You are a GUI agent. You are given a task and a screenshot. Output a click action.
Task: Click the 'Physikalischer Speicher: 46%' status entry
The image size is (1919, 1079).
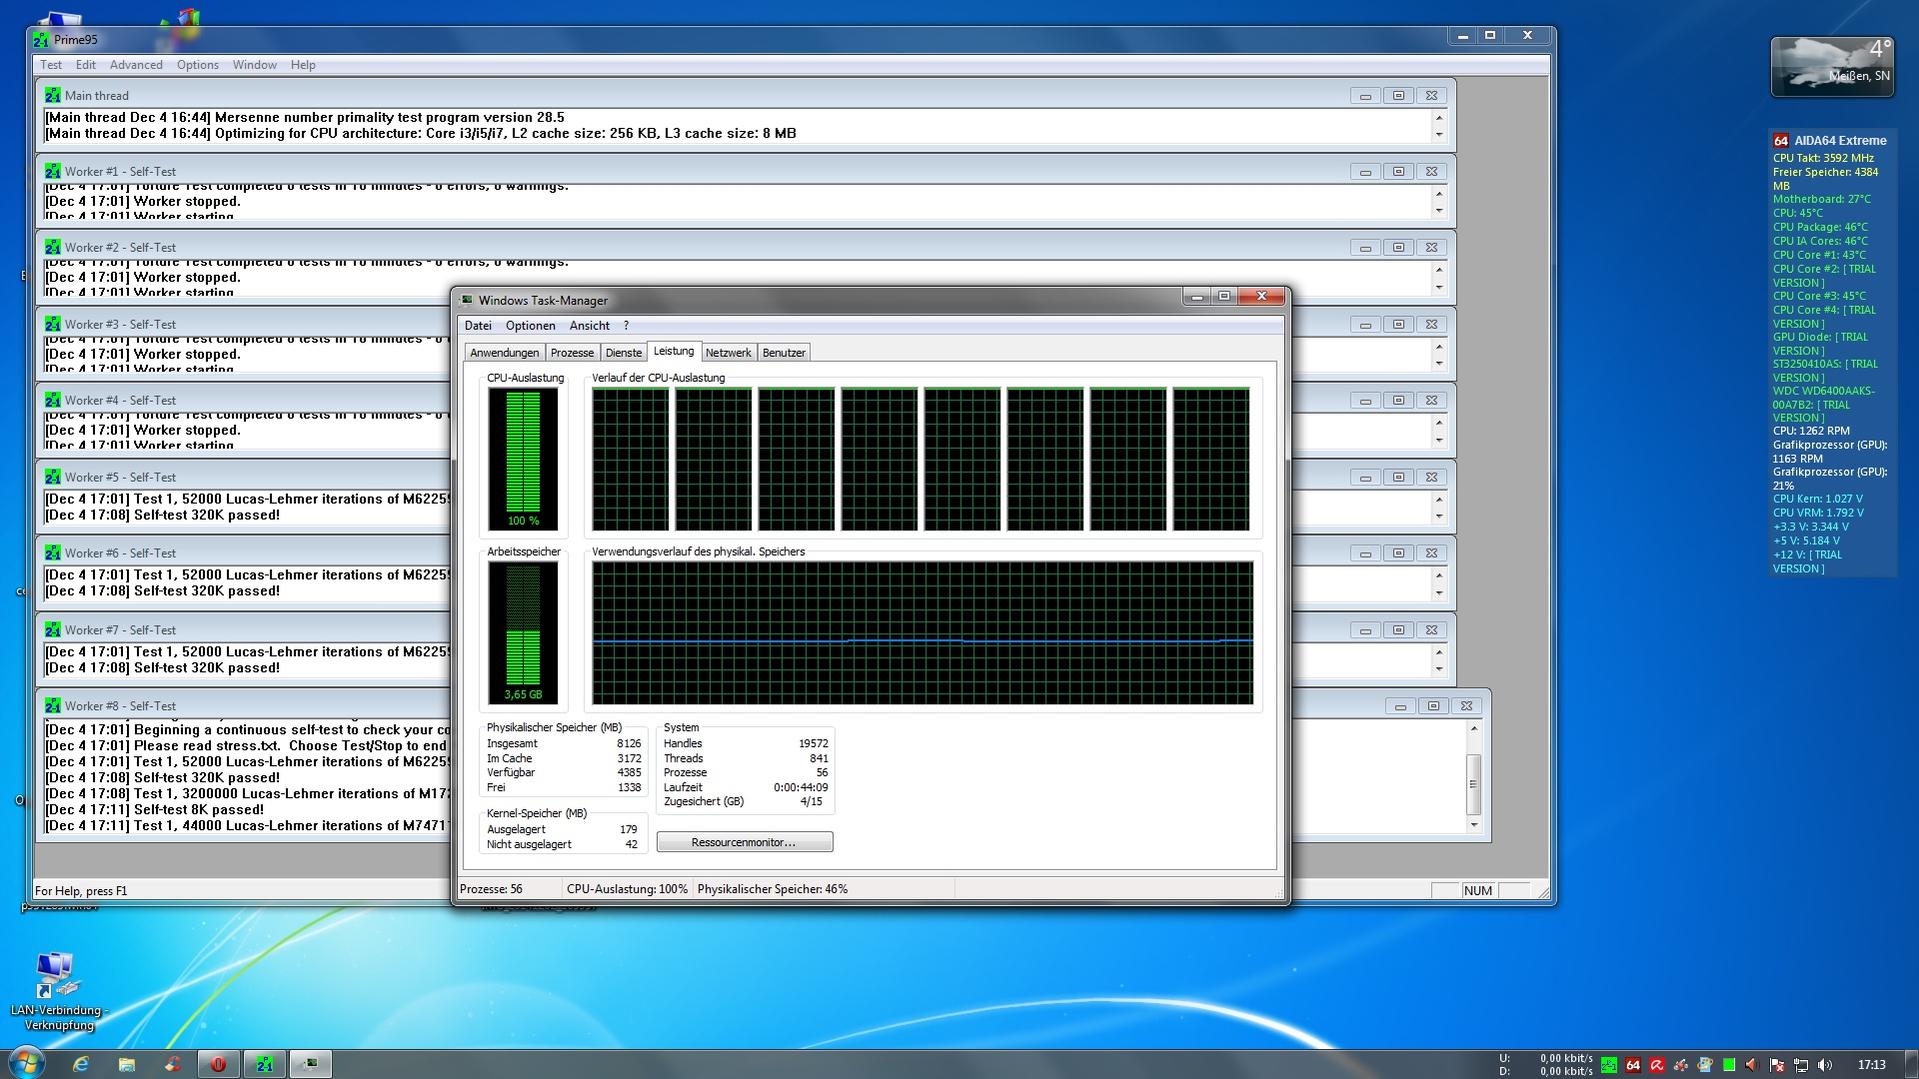773,889
